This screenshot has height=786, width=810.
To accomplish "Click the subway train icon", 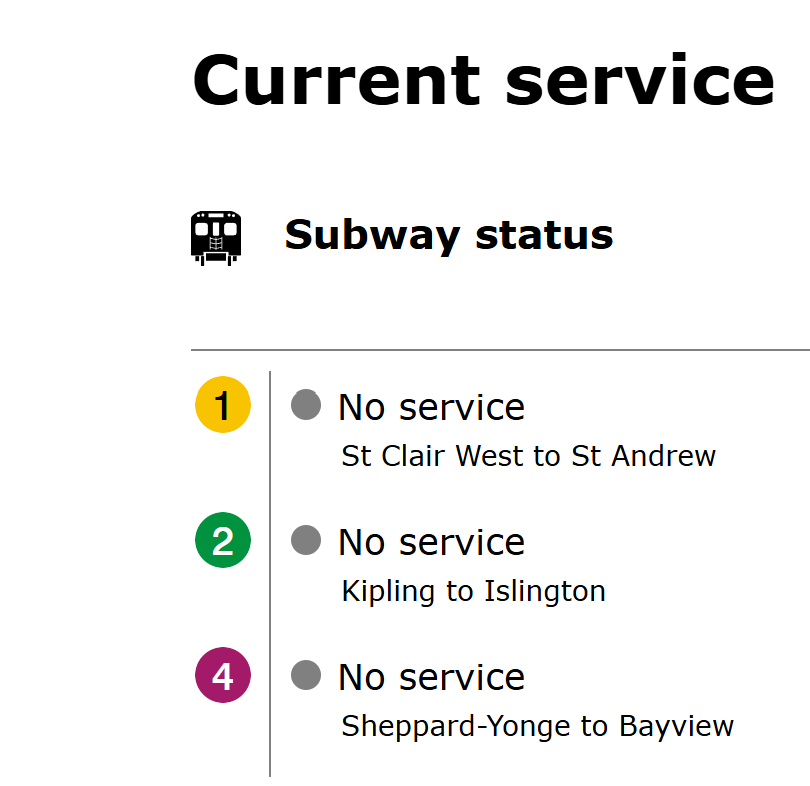I will (216, 237).
